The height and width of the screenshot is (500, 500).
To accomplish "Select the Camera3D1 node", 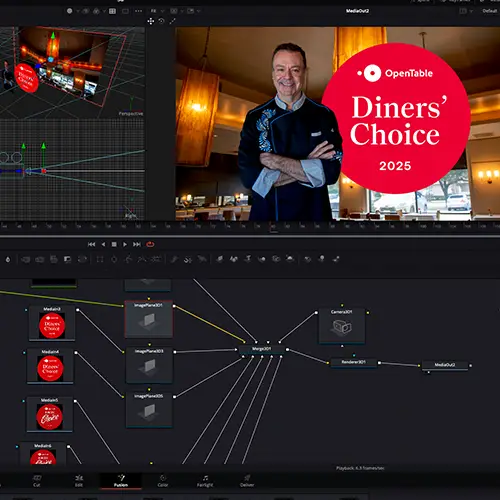I will [342, 325].
